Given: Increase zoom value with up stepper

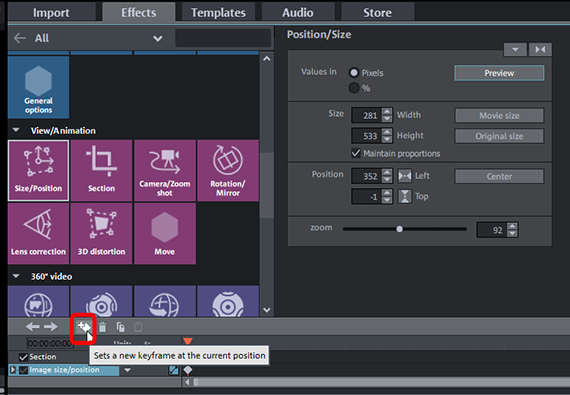Looking at the screenshot, I should [x=513, y=226].
